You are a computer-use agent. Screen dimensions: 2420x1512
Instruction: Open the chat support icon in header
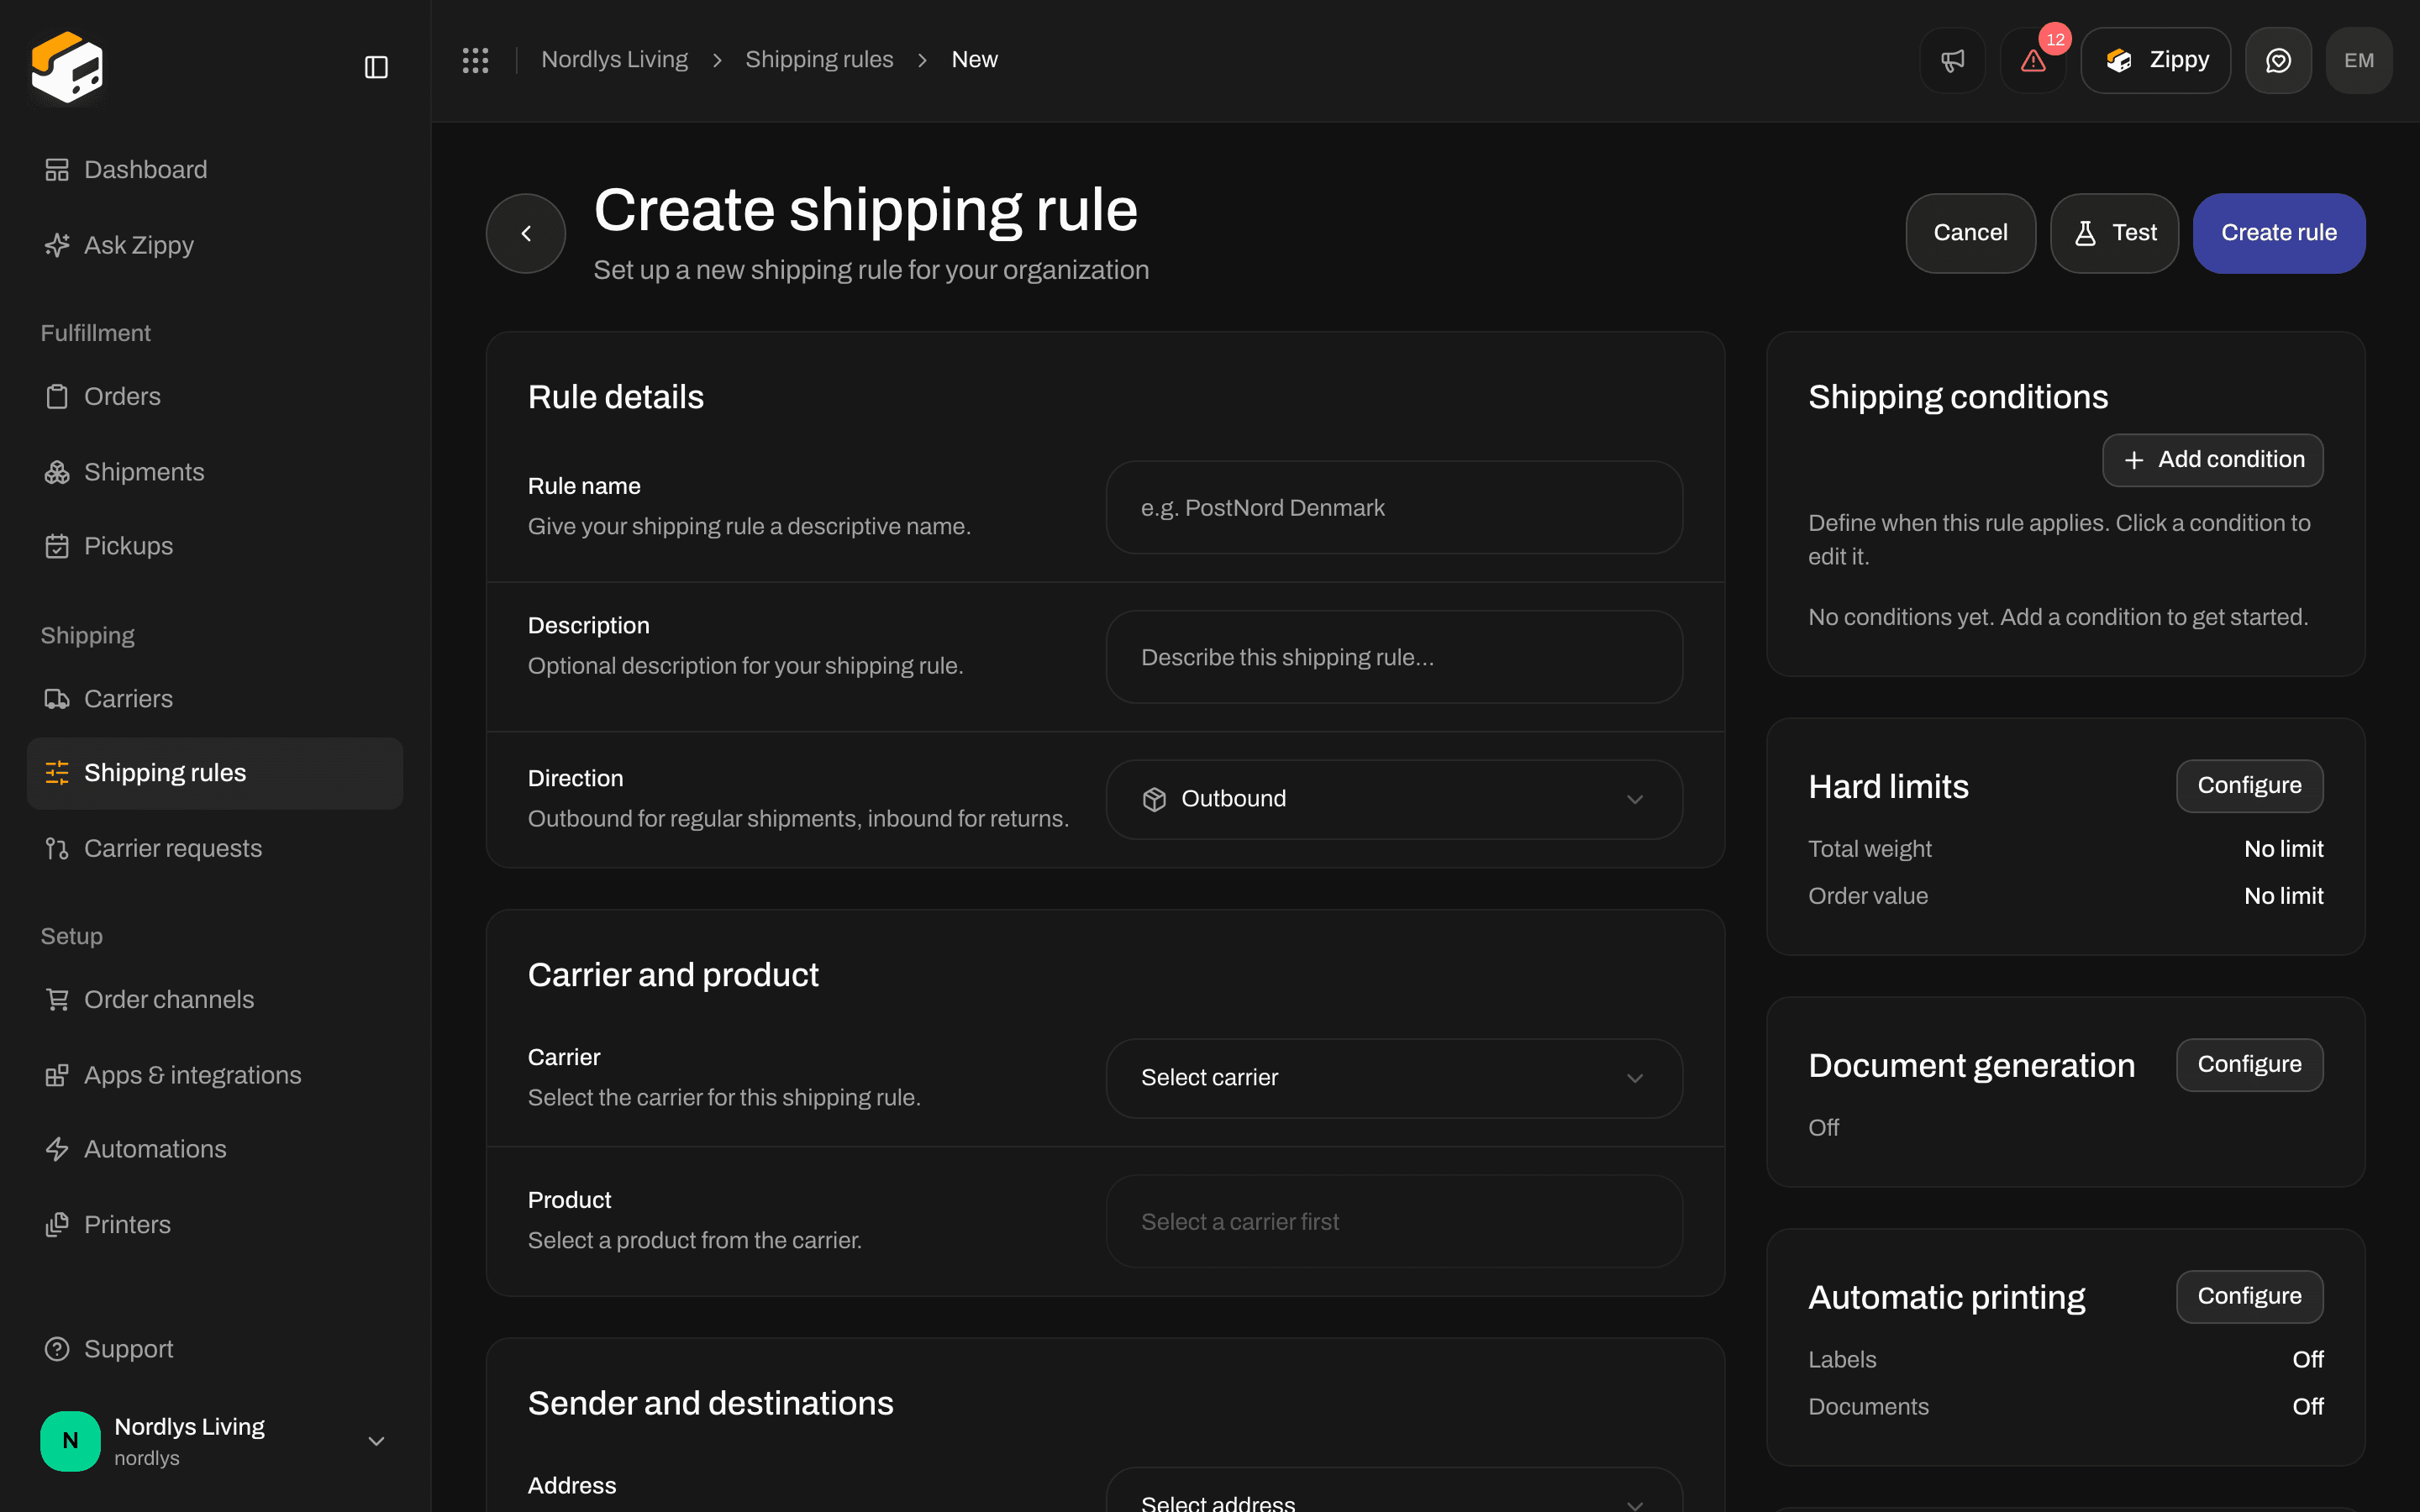click(2278, 60)
